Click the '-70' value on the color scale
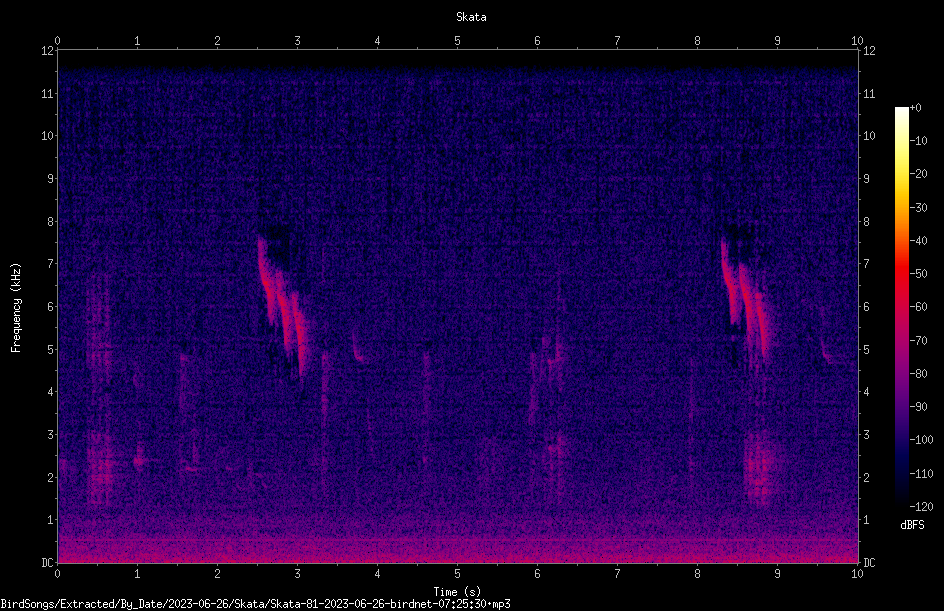944x611 pixels. pyautogui.click(x=918, y=341)
